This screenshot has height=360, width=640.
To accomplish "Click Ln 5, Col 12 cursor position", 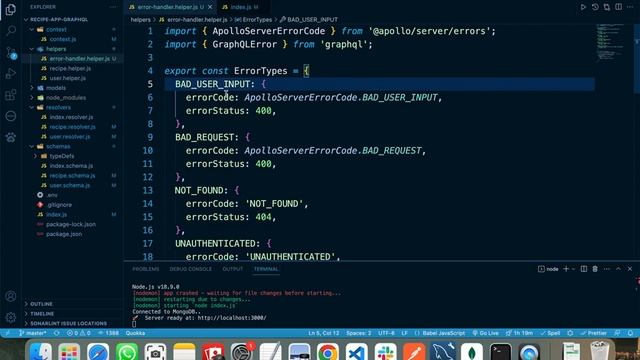I will click(x=324, y=333).
